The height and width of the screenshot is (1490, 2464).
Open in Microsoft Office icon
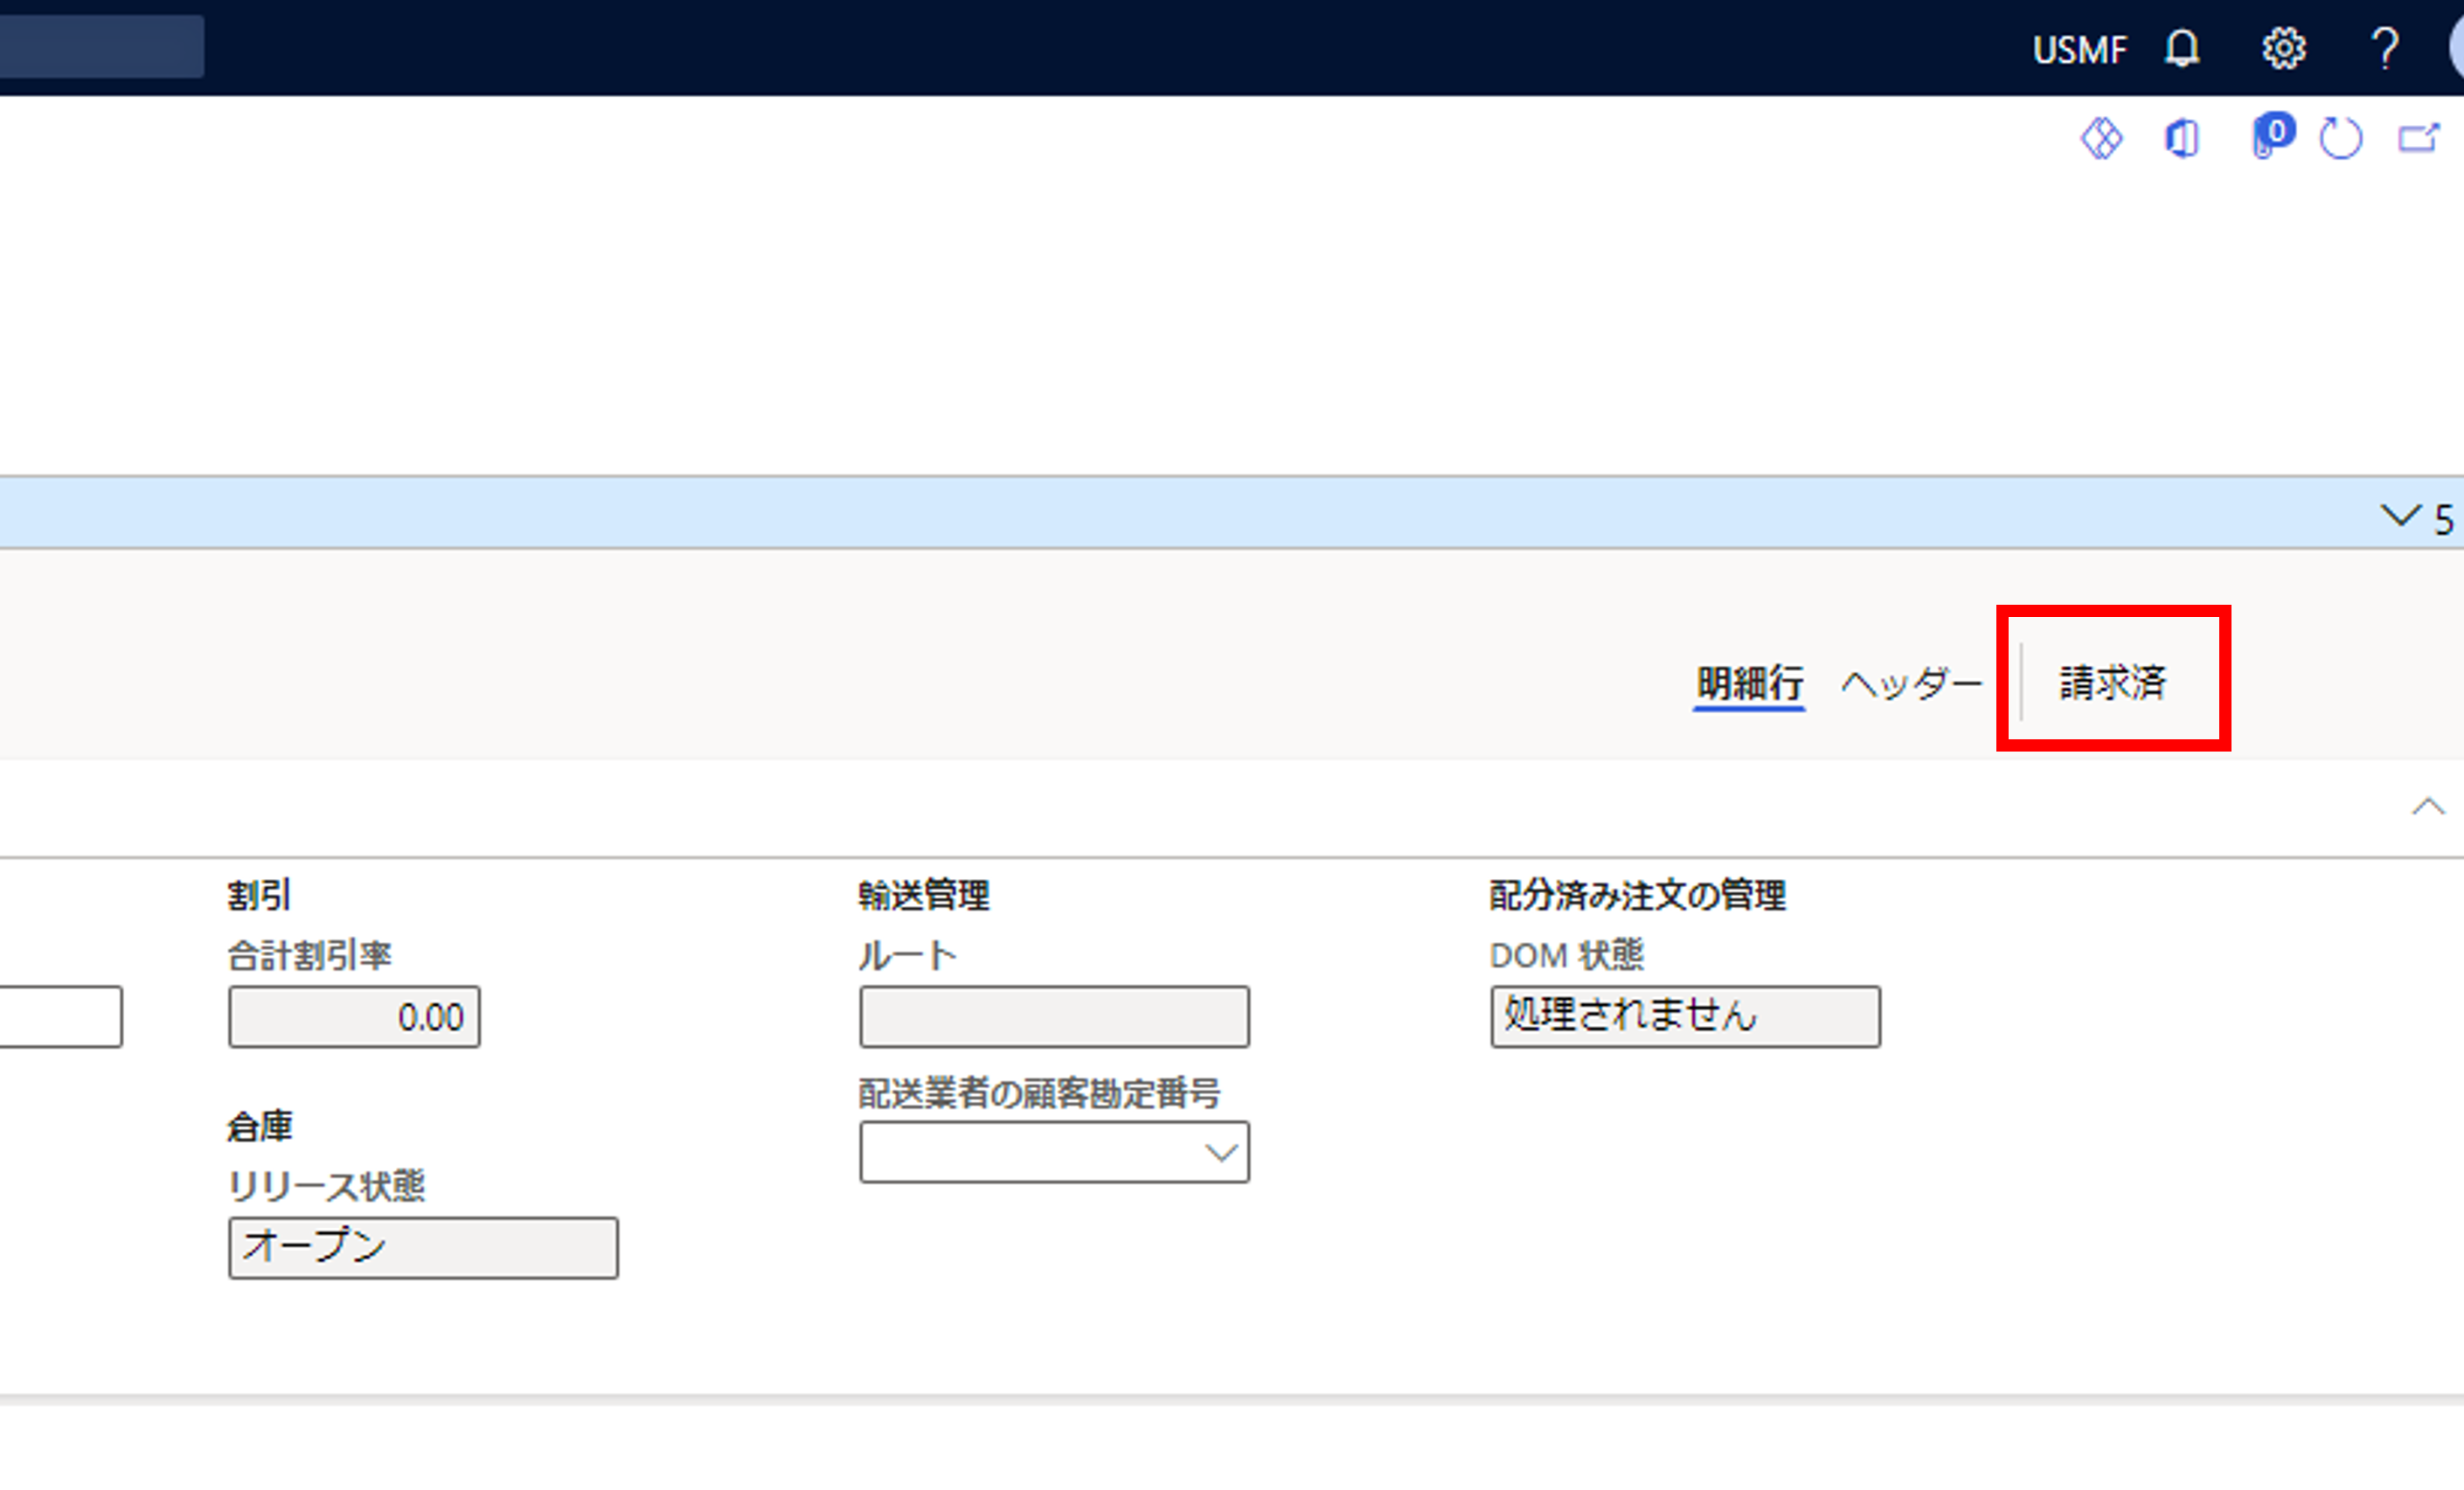click(x=2182, y=138)
